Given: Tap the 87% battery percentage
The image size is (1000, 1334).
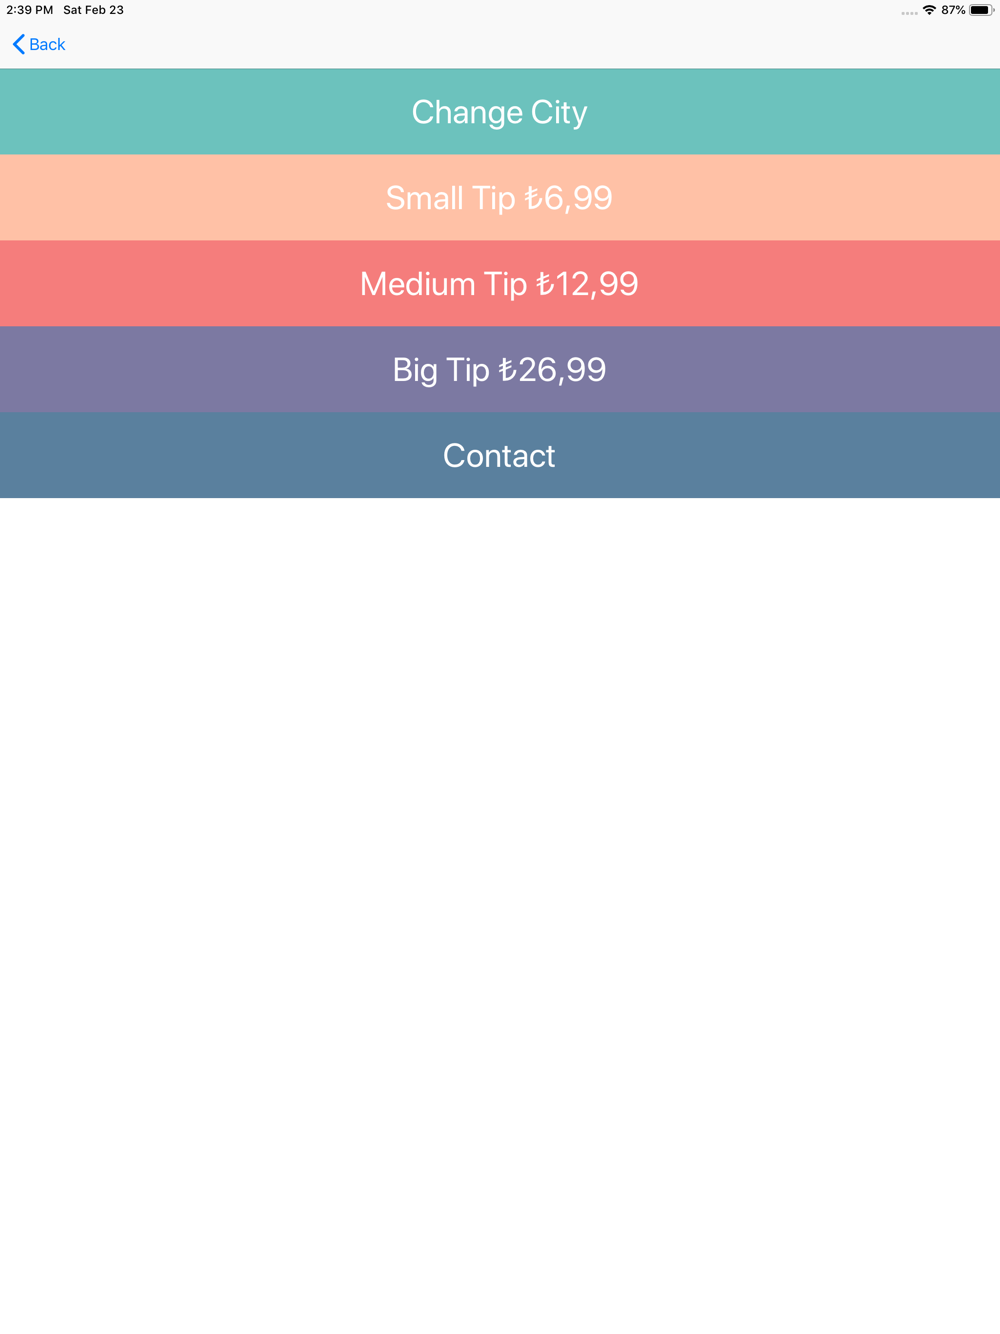Looking at the screenshot, I should point(953,10).
